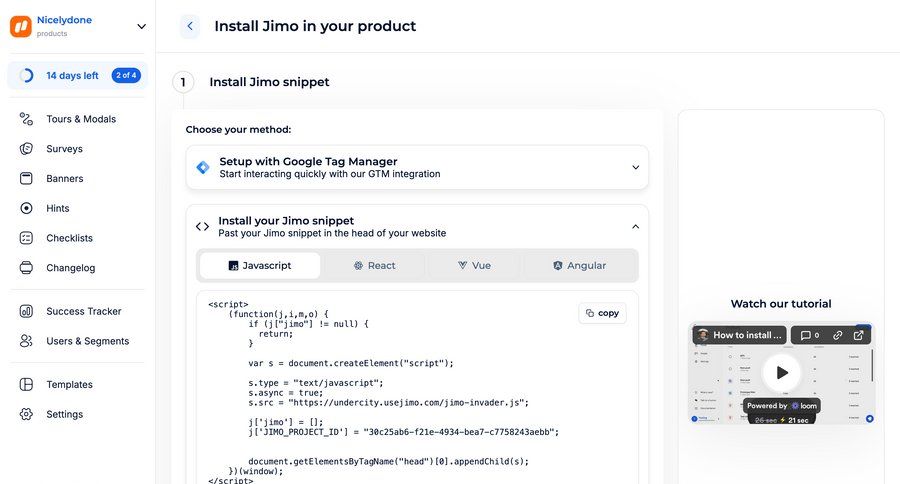Click the Powered by loom badge
This screenshot has width=900, height=484.
tap(781, 406)
